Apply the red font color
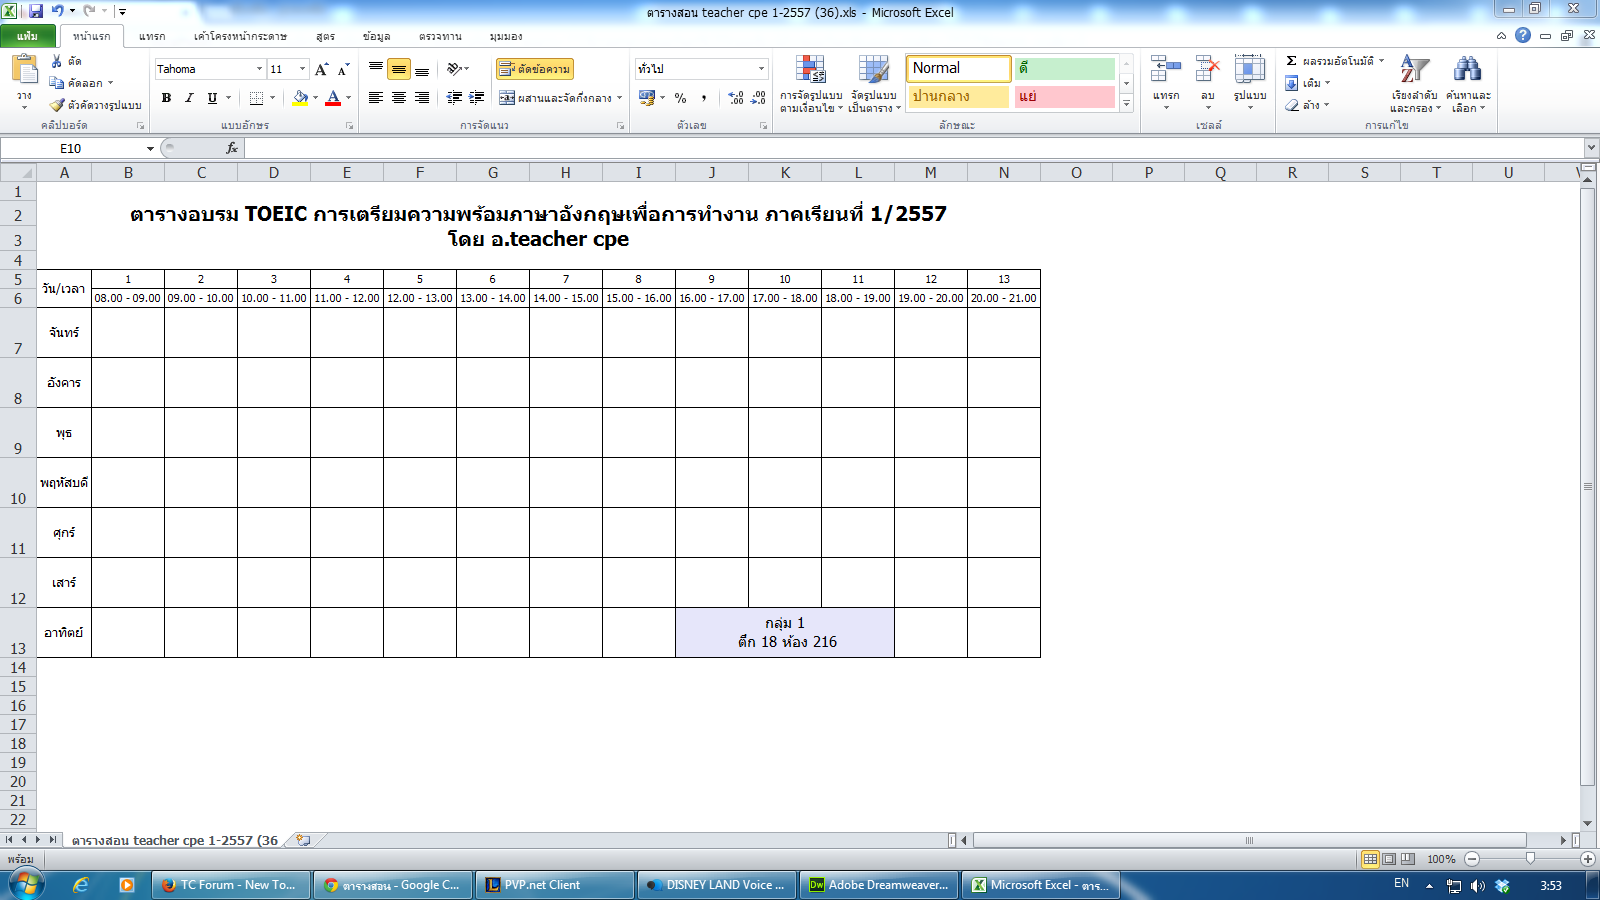 334,98
